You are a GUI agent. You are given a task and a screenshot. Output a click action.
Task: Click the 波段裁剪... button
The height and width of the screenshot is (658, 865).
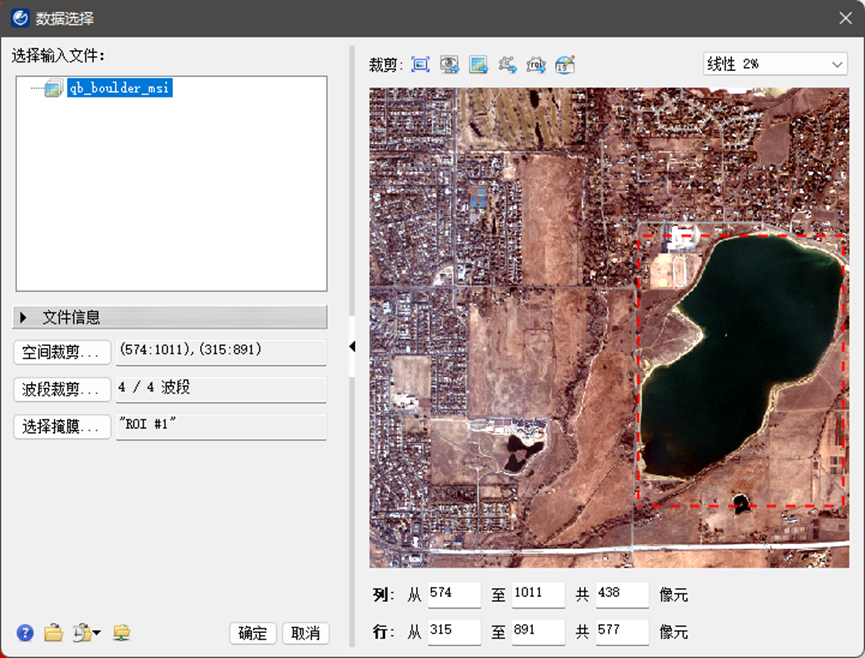tap(62, 389)
